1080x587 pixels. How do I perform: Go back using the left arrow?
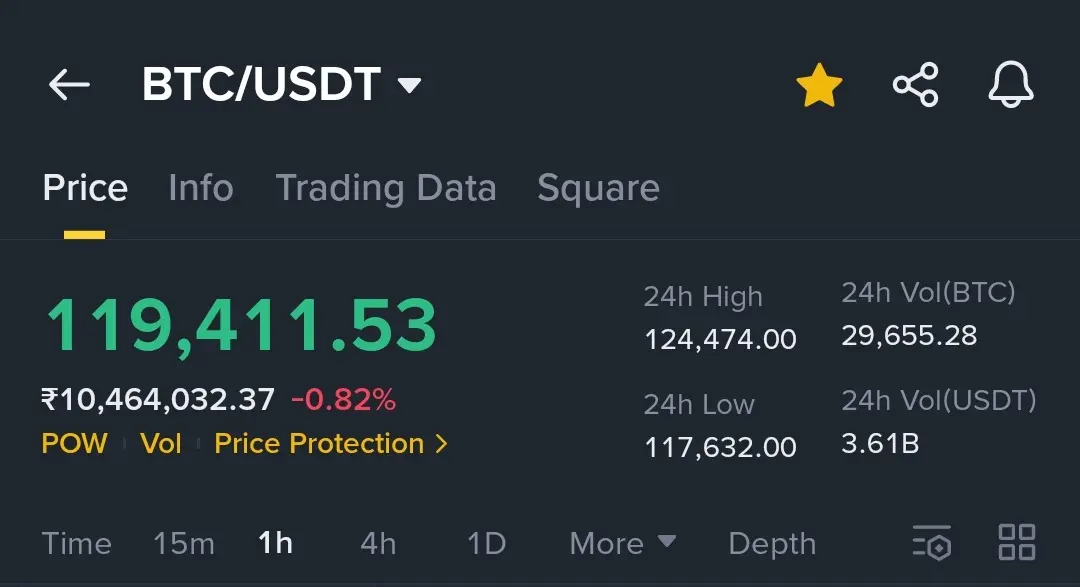coord(69,85)
